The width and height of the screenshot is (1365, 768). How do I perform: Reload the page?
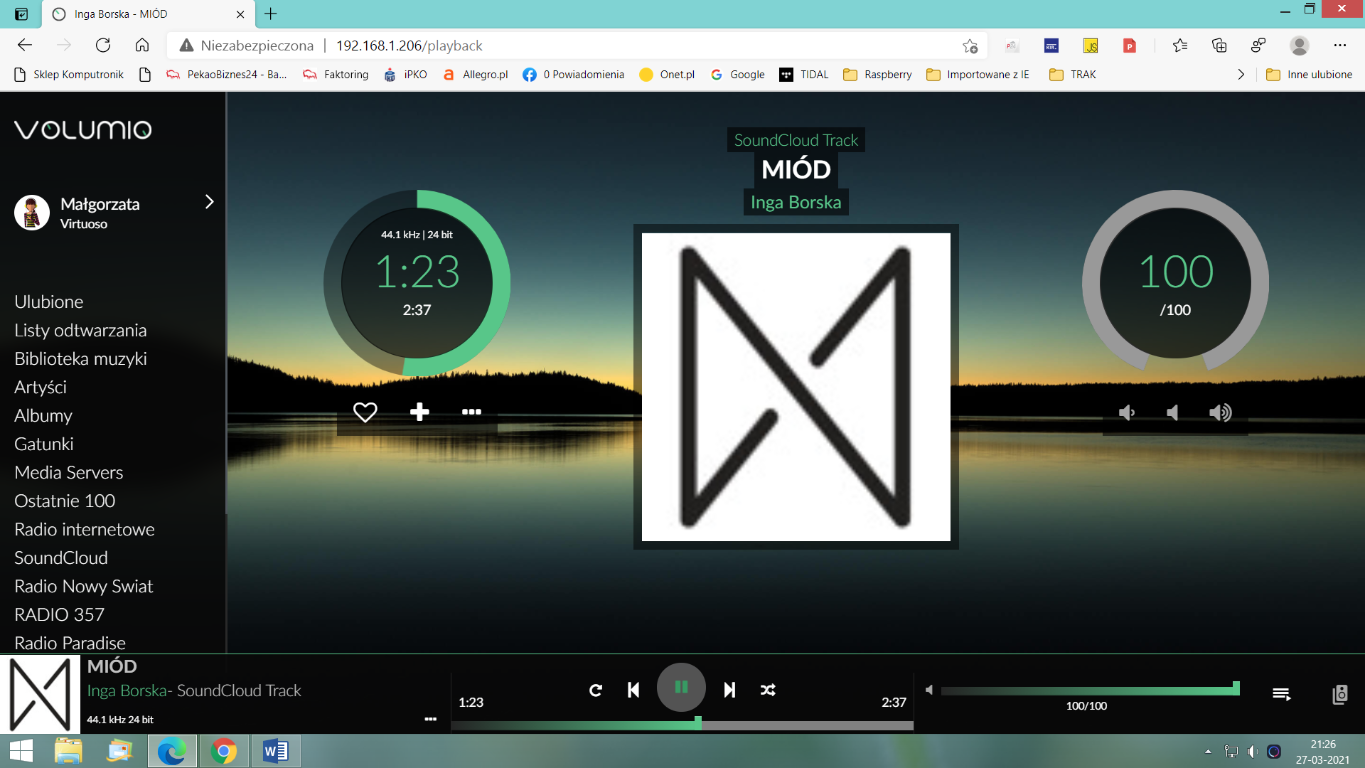(x=103, y=45)
